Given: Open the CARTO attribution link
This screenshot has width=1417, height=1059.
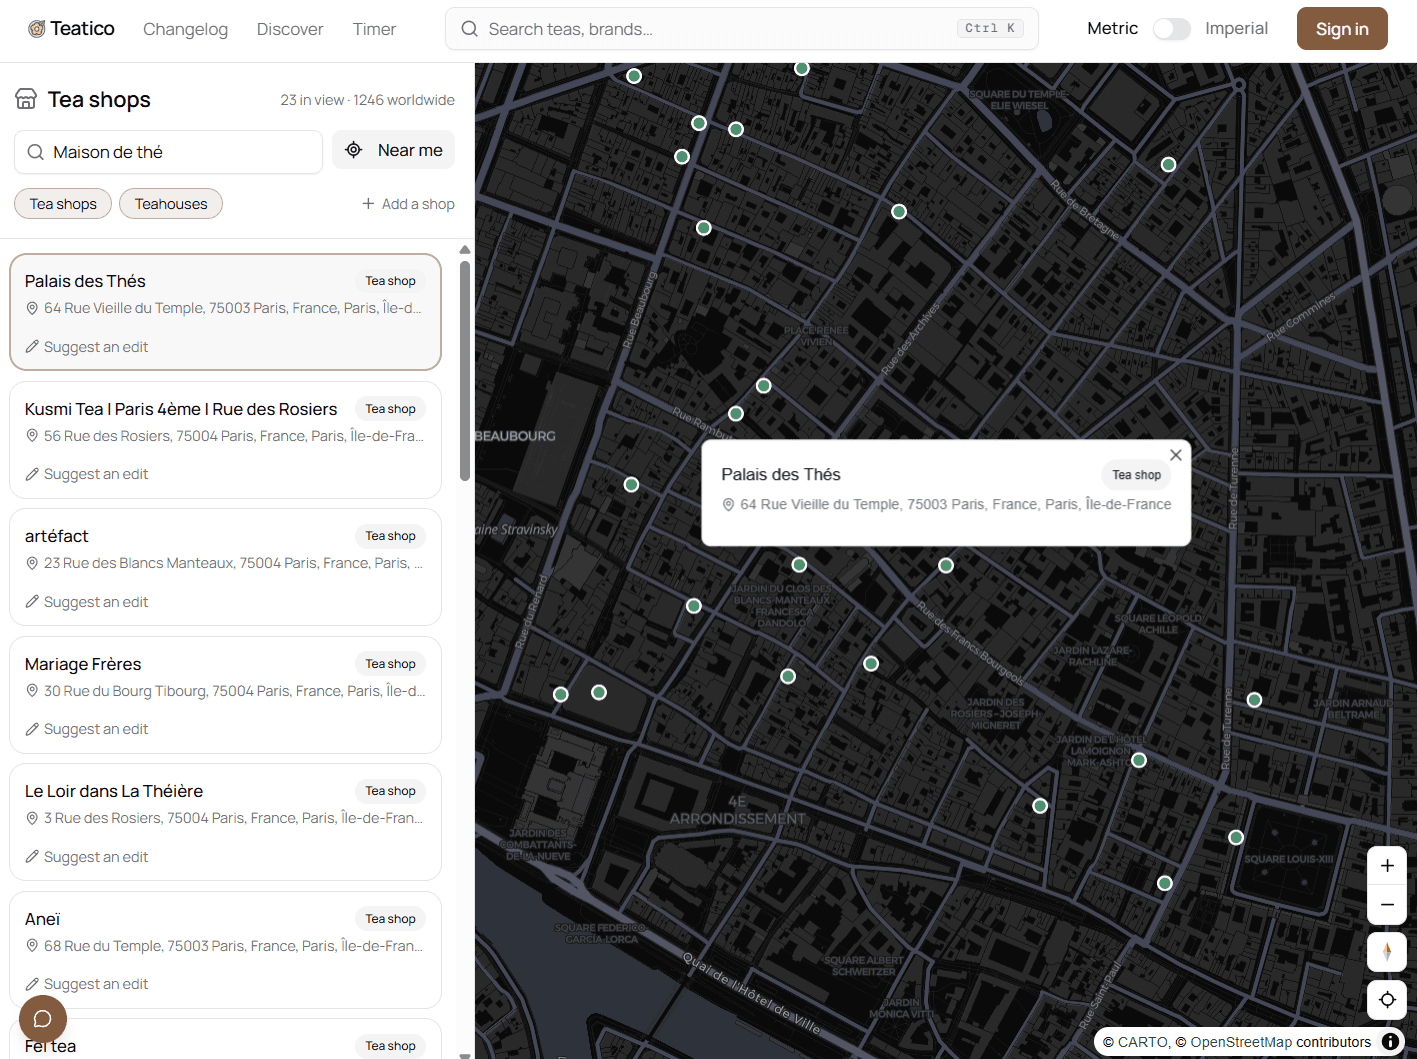Looking at the screenshot, I should [x=1143, y=1042].
